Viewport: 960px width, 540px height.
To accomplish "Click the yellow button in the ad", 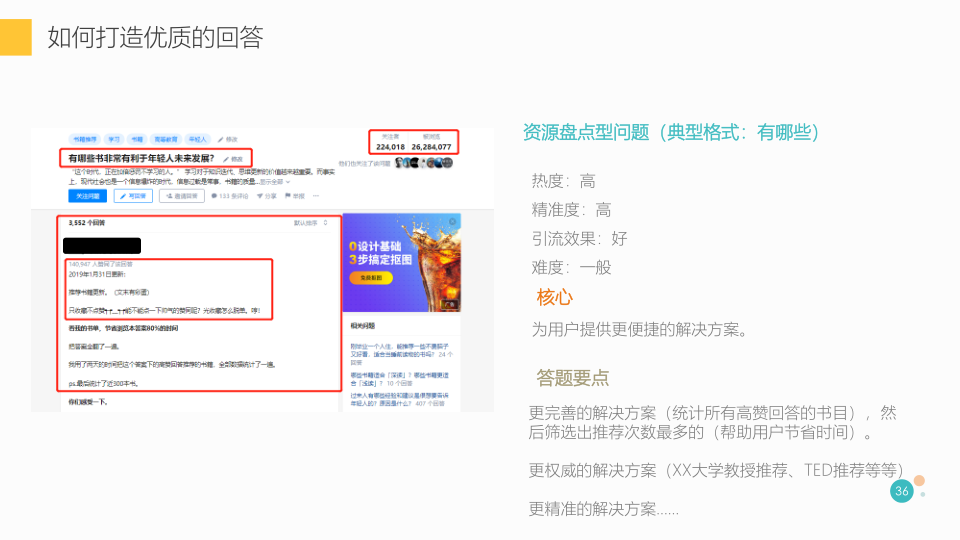I will [x=371, y=278].
